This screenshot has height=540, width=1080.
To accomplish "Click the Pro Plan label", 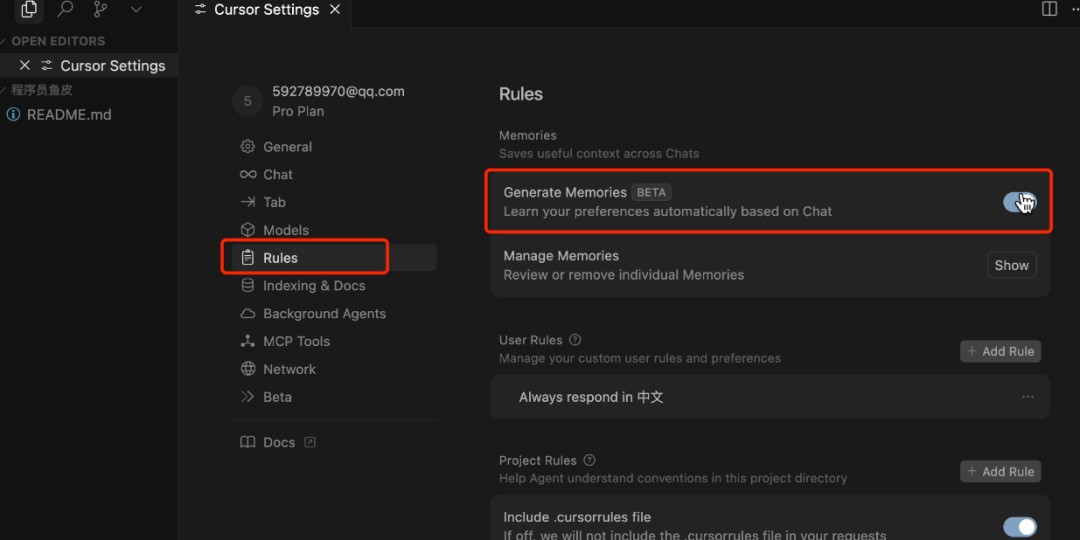I will coord(298,111).
